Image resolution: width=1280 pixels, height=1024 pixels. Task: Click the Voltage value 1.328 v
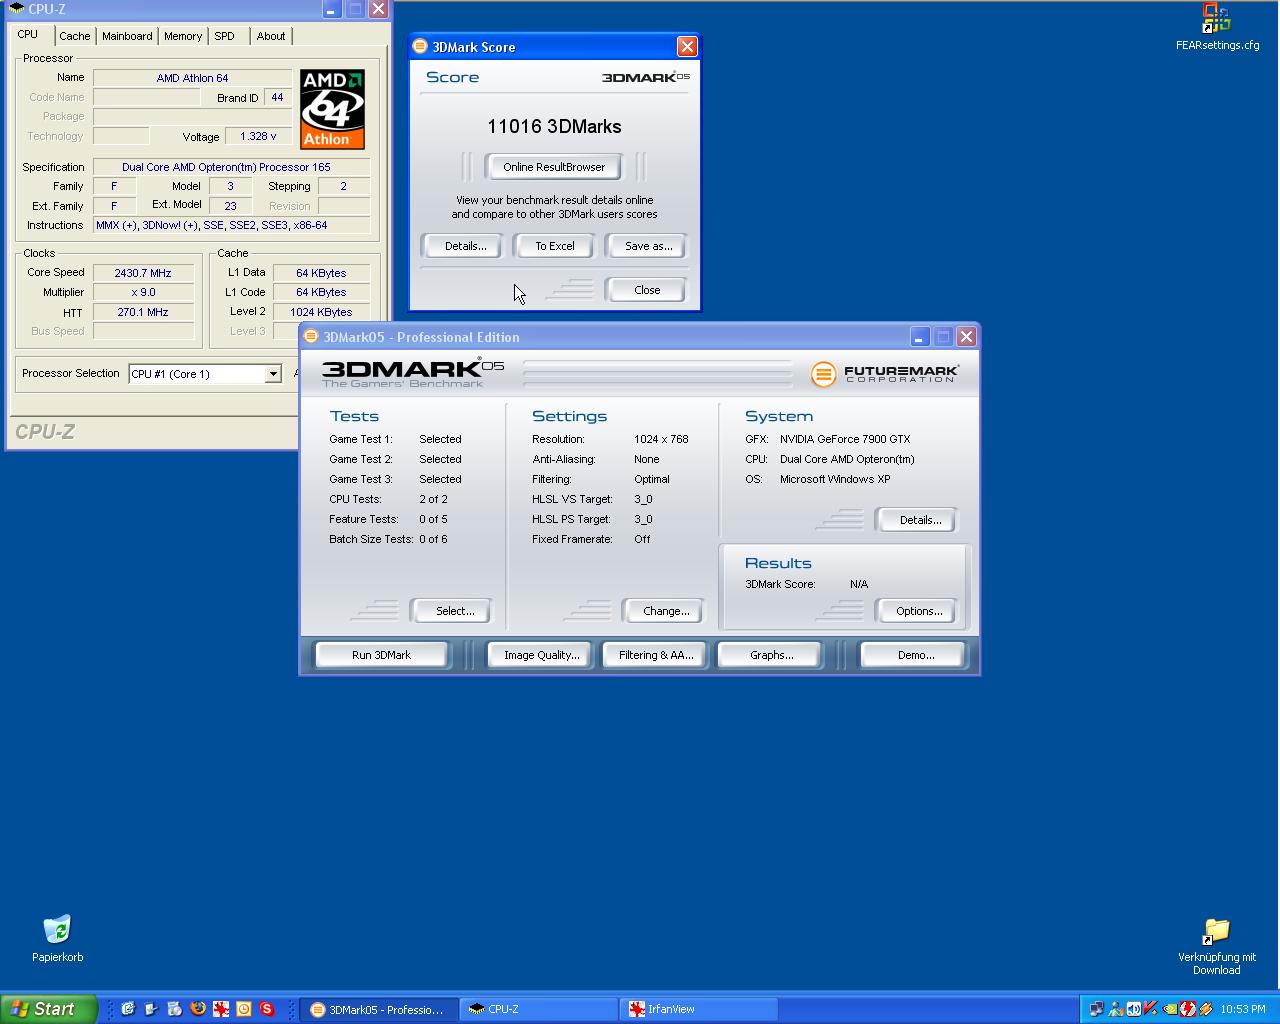[x=258, y=136]
